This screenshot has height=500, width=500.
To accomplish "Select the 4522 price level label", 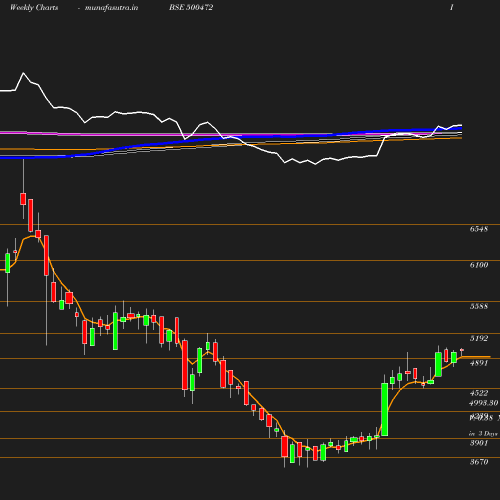I will 479,393.
